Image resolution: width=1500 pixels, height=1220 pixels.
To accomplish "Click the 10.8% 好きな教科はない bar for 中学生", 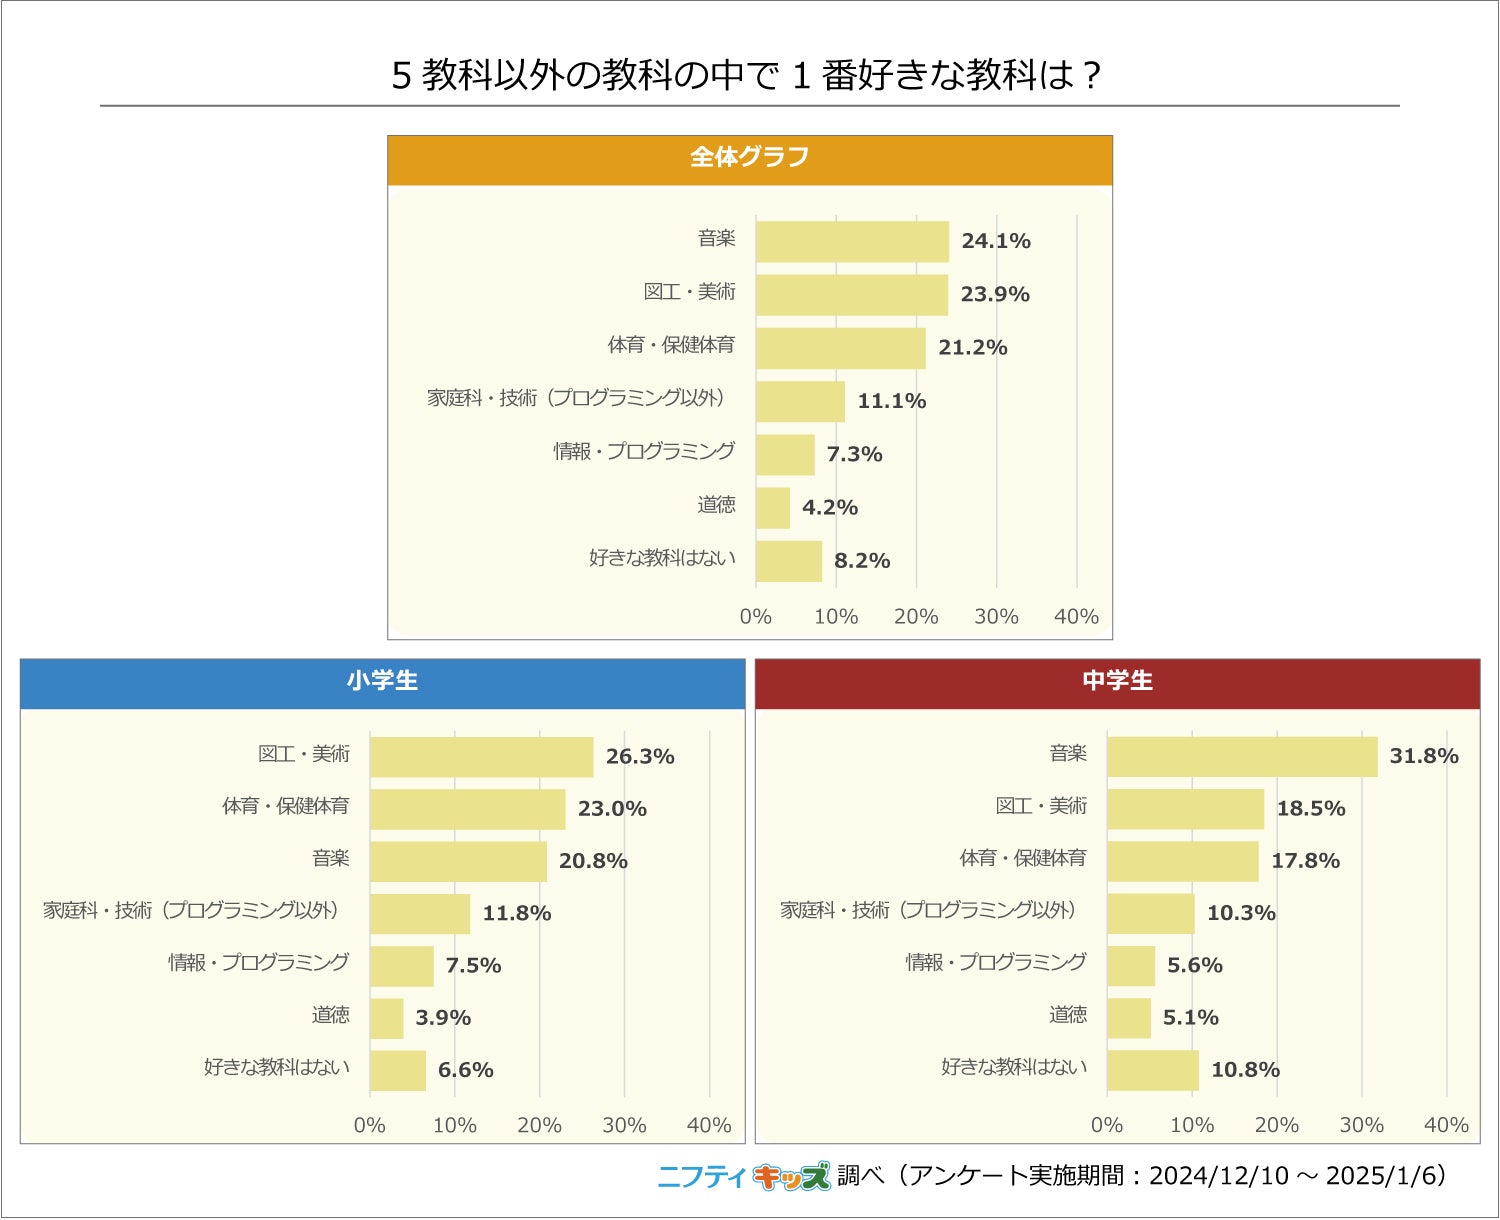I will (1152, 1070).
